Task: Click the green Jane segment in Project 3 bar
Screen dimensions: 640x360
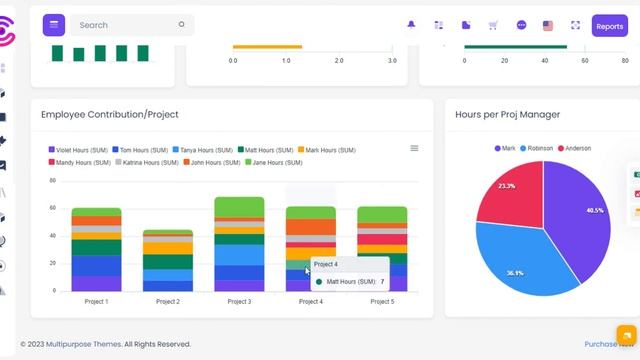Action: pos(239,207)
